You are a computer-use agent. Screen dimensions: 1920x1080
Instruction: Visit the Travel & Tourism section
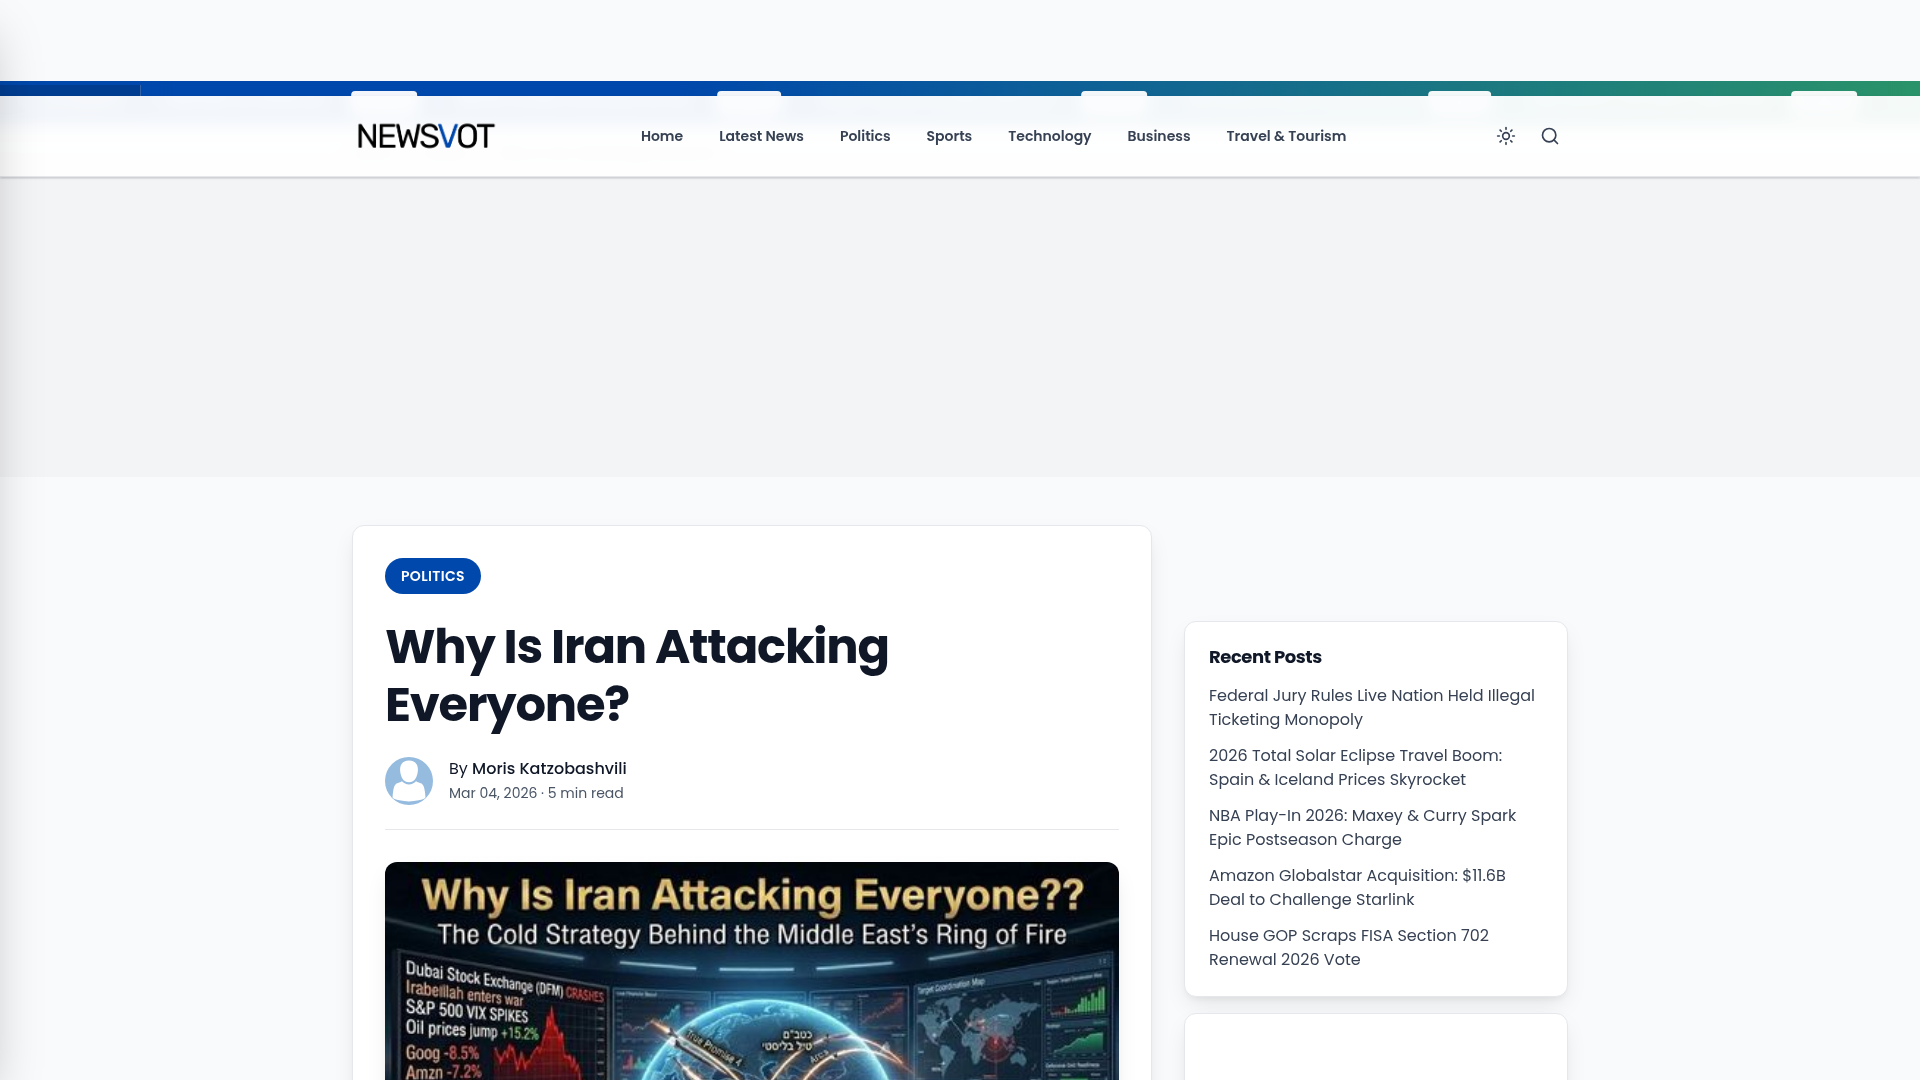pos(1286,136)
